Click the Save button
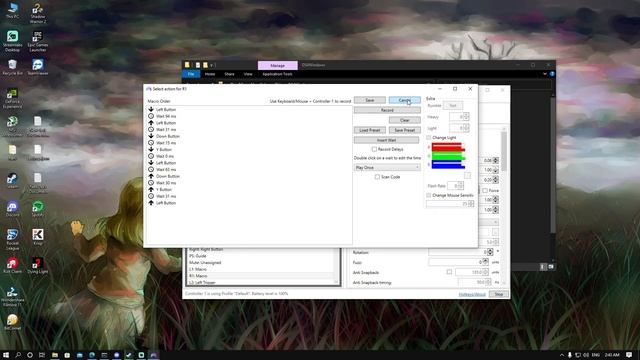640x360 pixels. tap(370, 100)
